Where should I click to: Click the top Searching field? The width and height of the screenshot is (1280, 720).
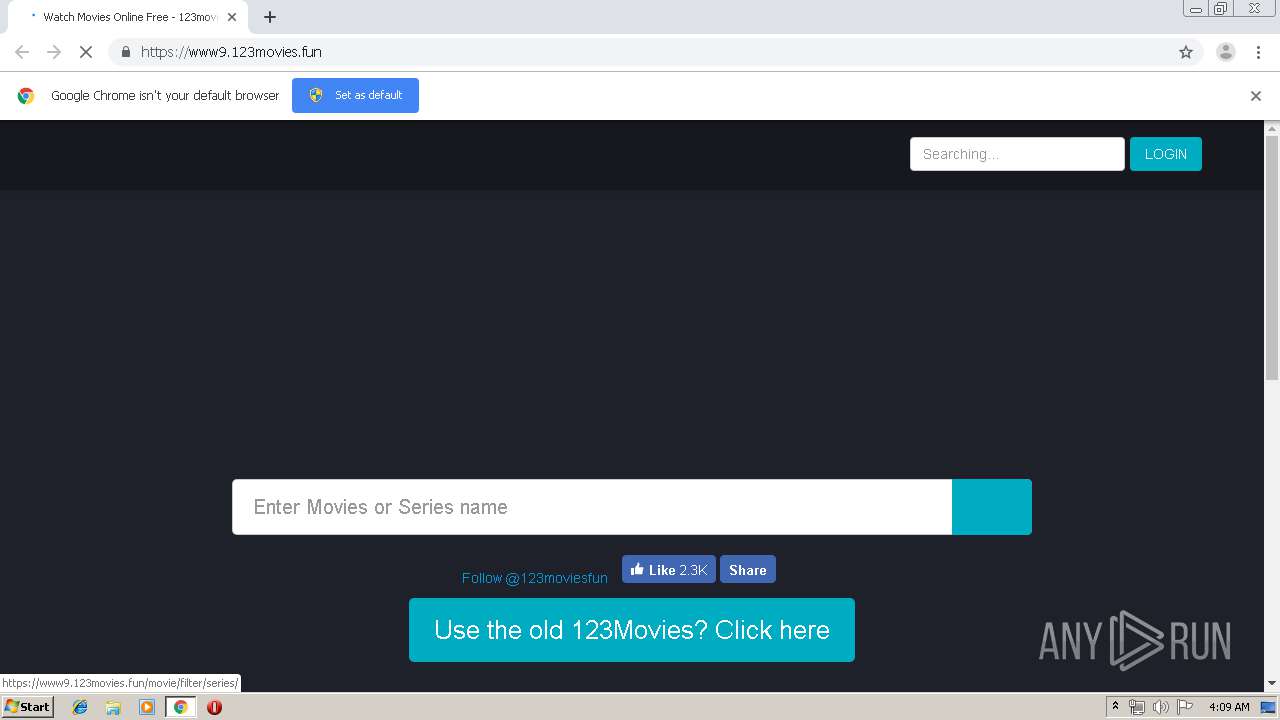tap(1017, 154)
